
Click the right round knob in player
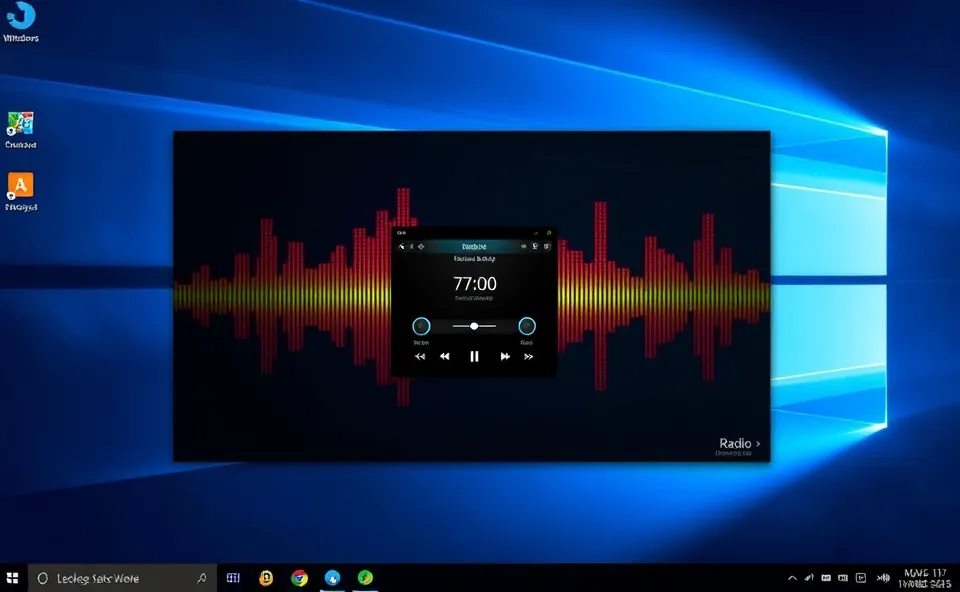tap(527, 326)
